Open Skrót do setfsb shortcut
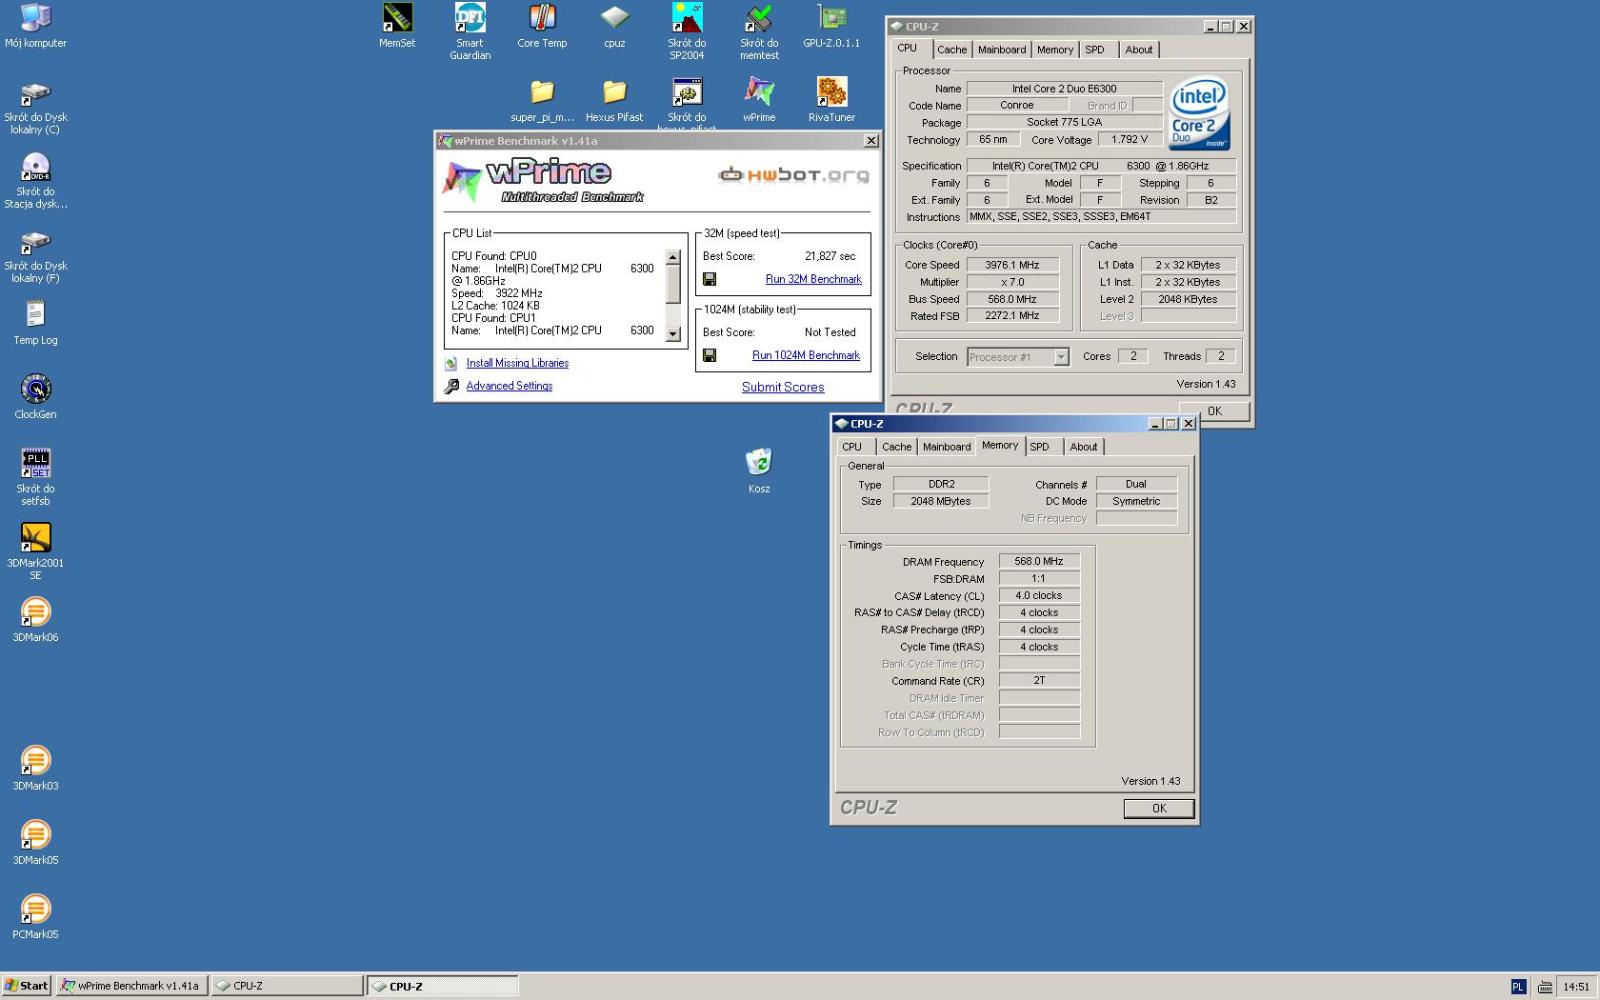The image size is (1600, 1000). pyautogui.click(x=35, y=477)
